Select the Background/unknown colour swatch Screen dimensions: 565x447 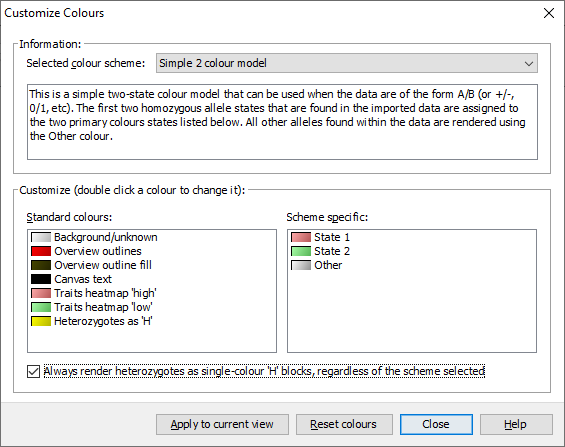[x=41, y=237]
